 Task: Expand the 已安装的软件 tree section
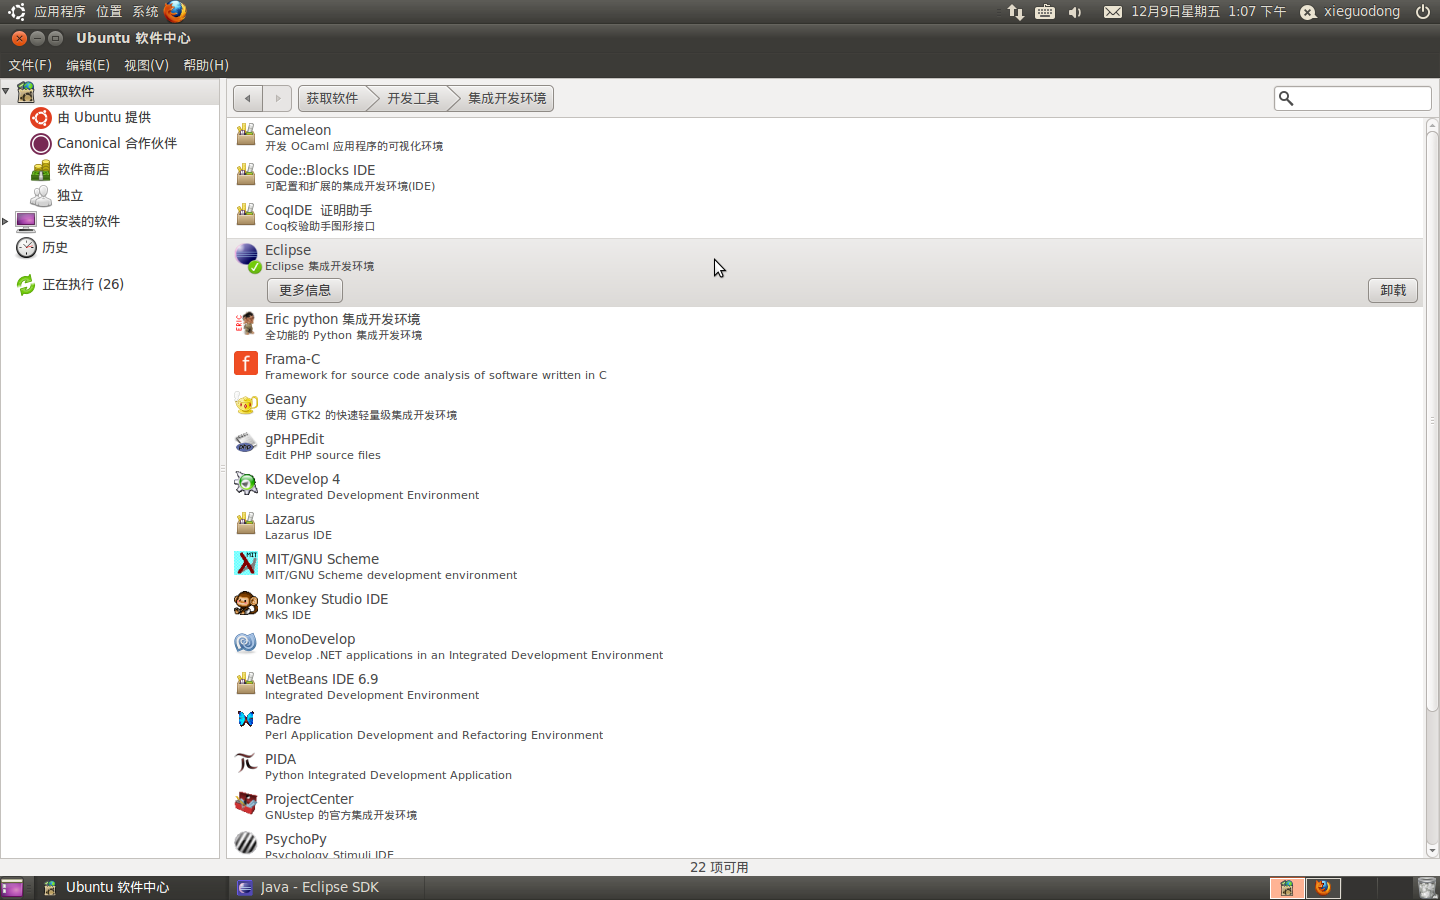coord(6,221)
